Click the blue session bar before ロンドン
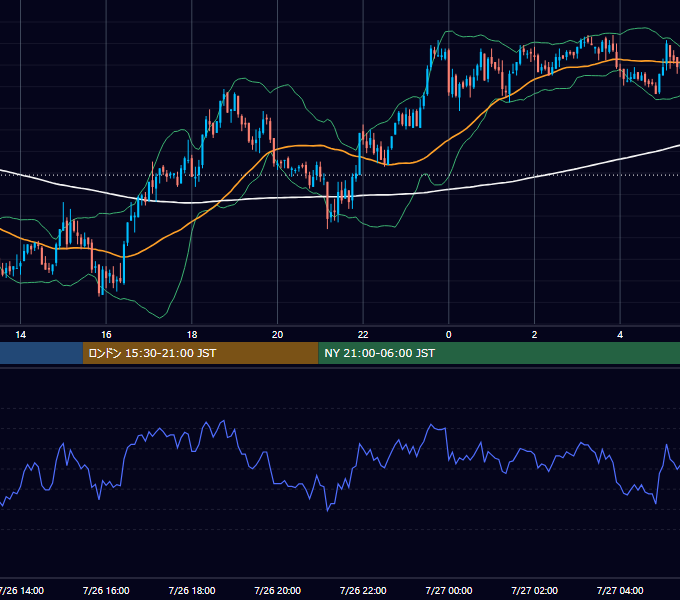The image size is (680, 600). (x=41, y=353)
